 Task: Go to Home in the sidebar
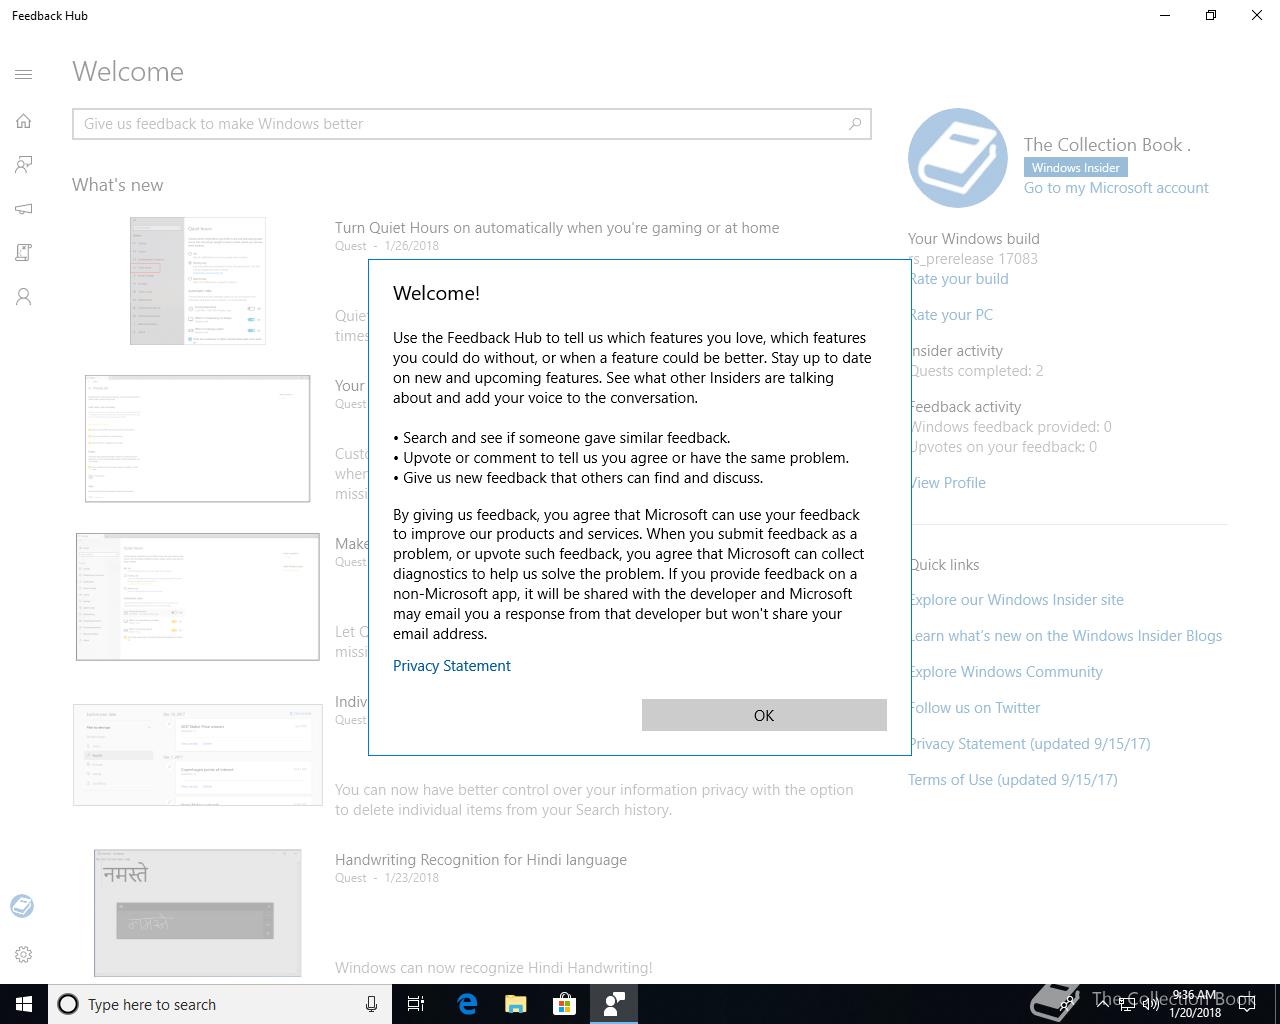click(x=24, y=121)
